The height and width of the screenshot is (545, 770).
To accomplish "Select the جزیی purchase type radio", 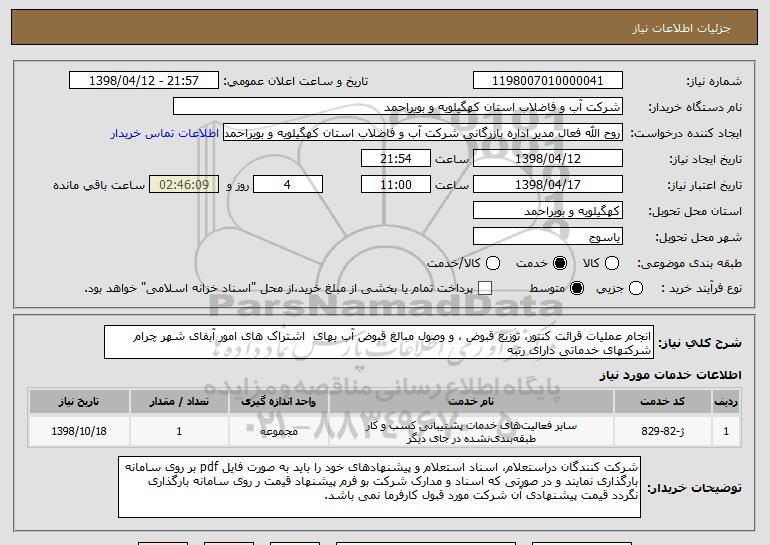I will [x=635, y=288].
